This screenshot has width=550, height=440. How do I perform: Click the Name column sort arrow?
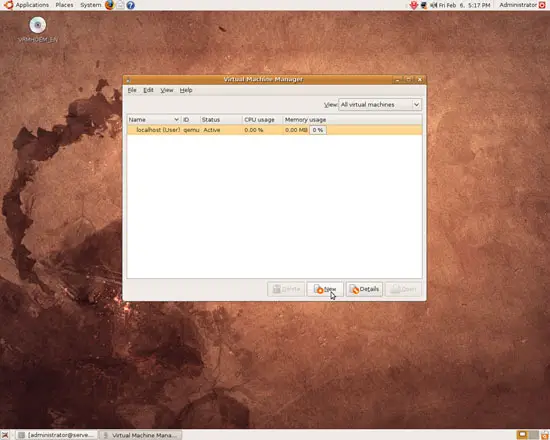click(x=176, y=120)
